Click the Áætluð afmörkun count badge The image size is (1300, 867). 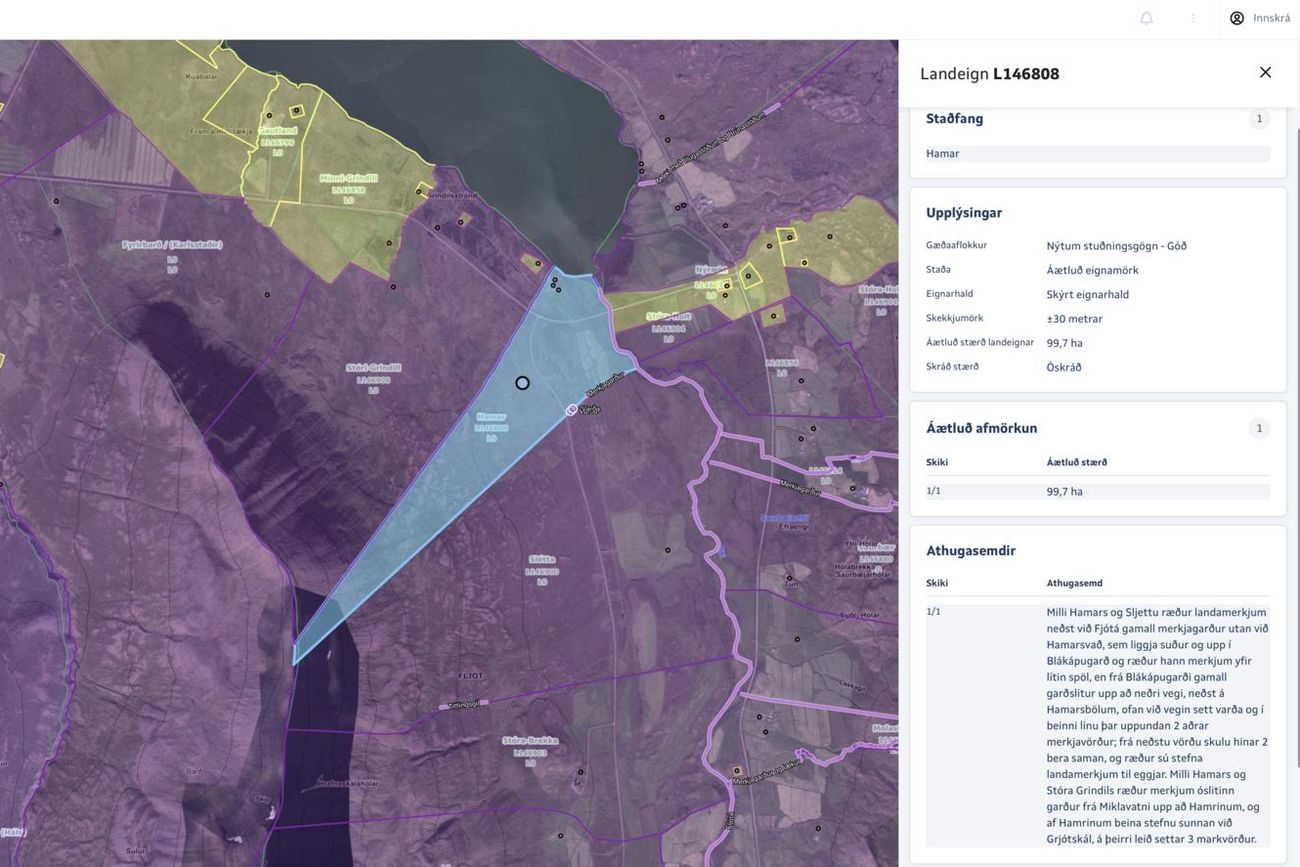1259,429
